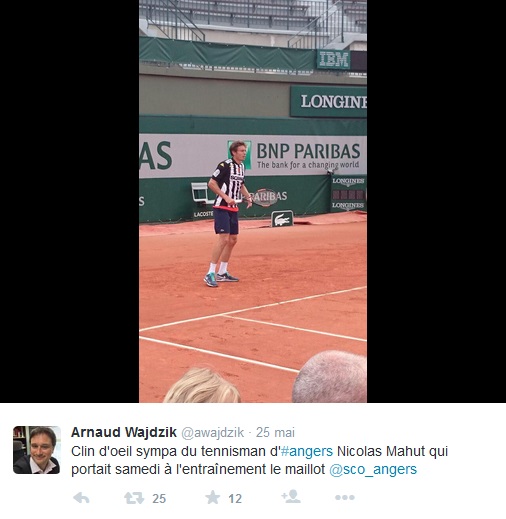
Task: Open Arnaud Wajdzik's profile picture
Action: click(x=37, y=450)
